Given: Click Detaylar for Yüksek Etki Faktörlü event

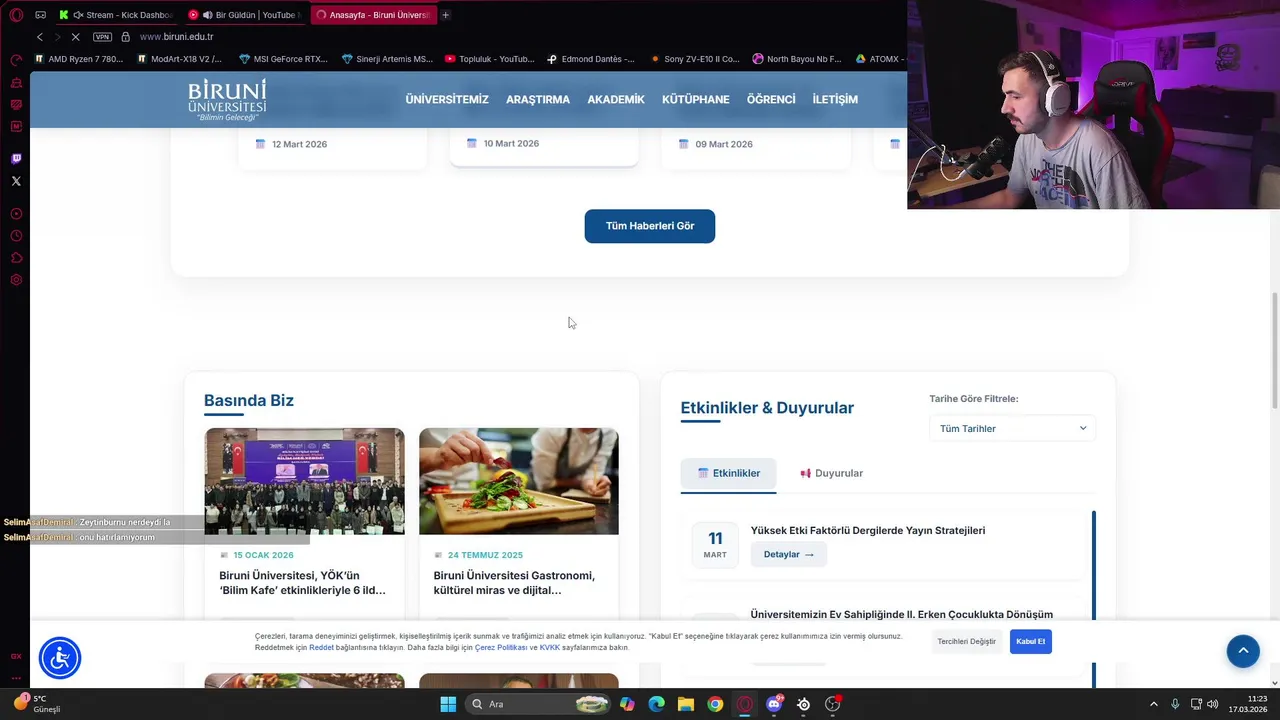Looking at the screenshot, I should tap(789, 554).
